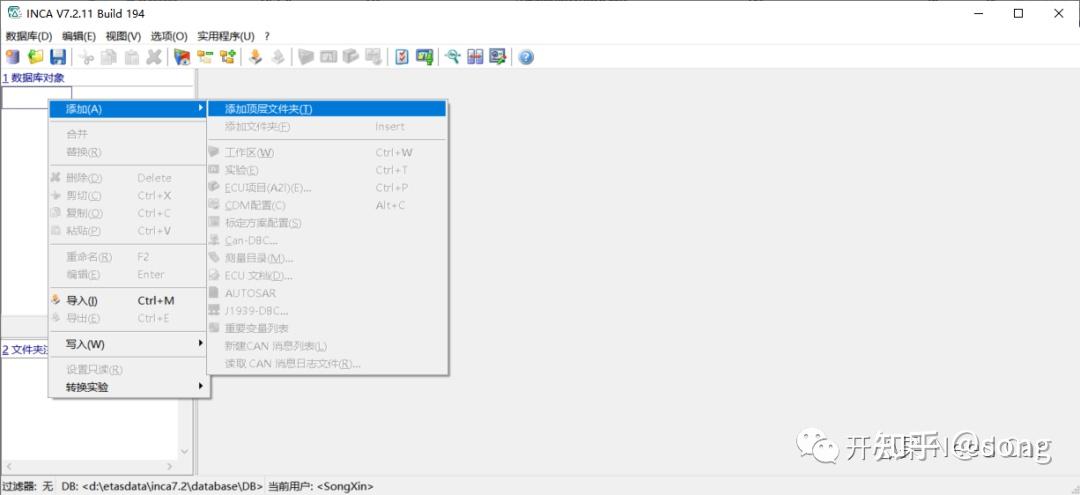1080x495 pixels.
Task: Click greyed 剪切(C) context menu entry
Action: (129, 196)
